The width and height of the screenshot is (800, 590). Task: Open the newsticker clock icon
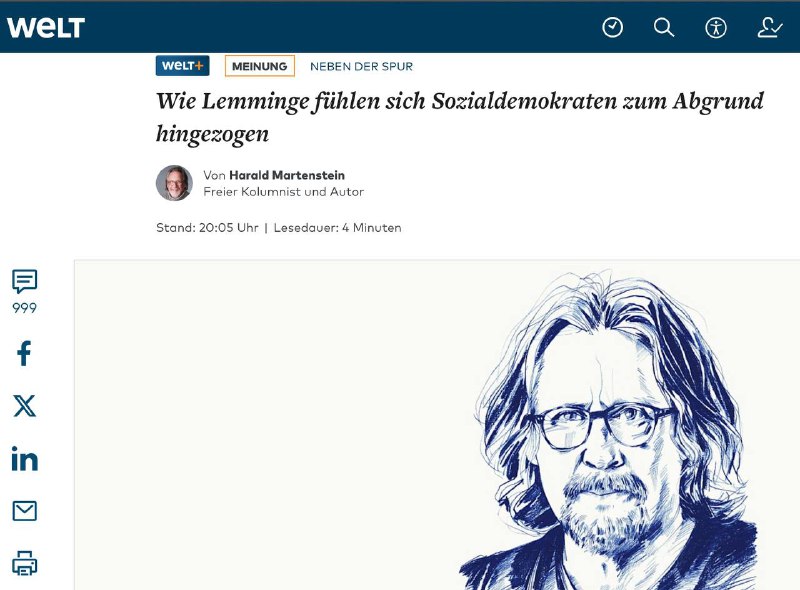tap(612, 27)
